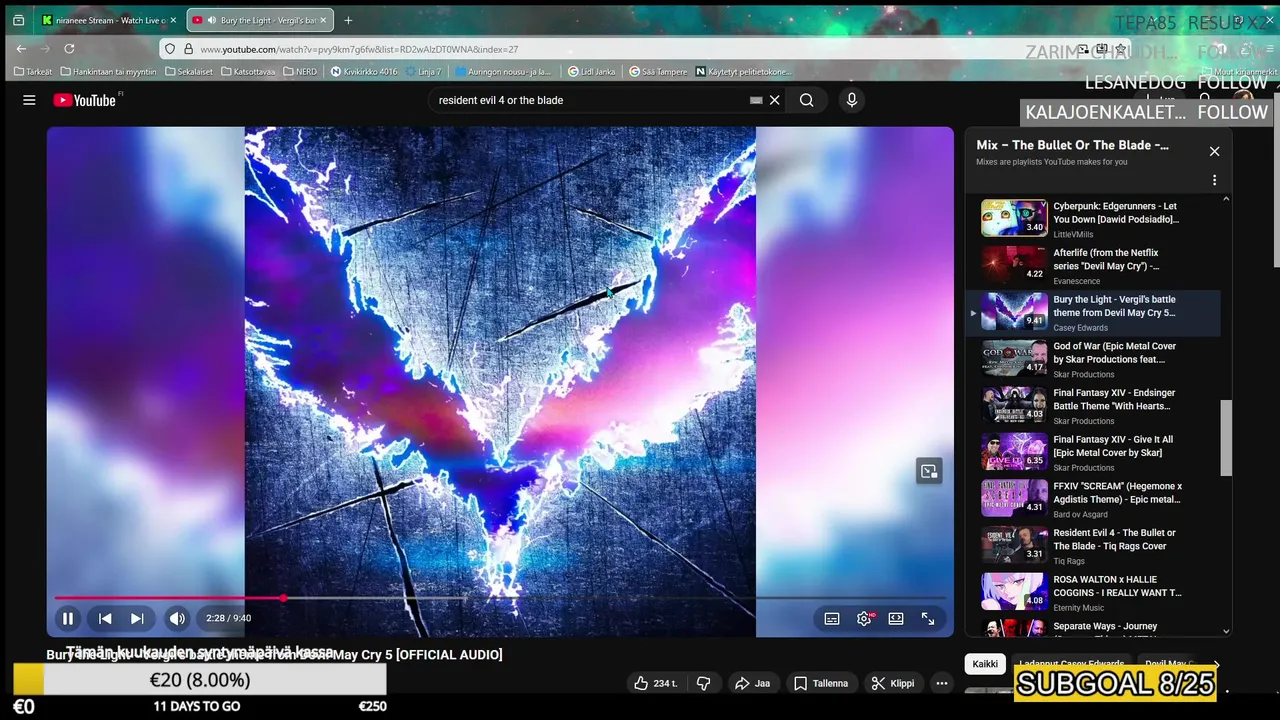
Task: Click the video title below the player
Action: 274,655
